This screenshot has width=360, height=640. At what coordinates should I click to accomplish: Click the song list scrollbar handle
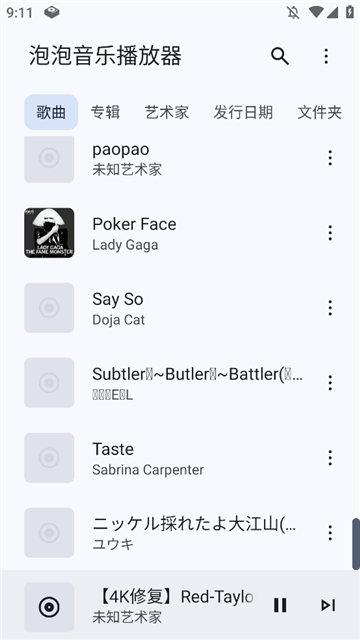click(x=356, y=544)
